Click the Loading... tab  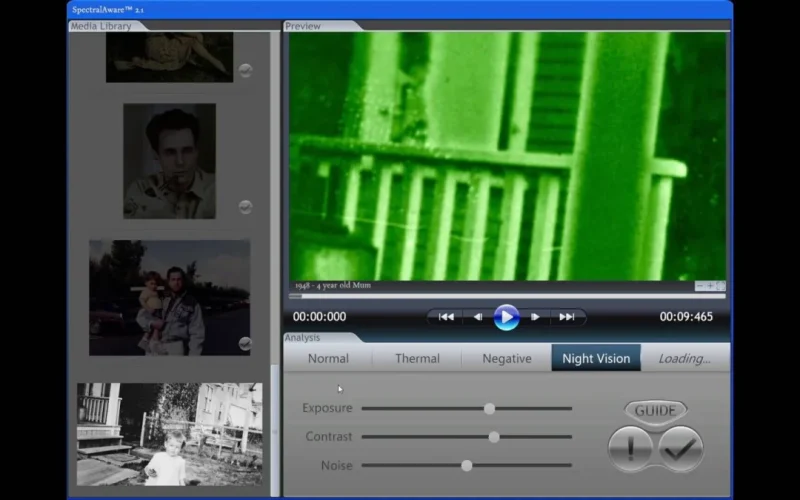685,358
